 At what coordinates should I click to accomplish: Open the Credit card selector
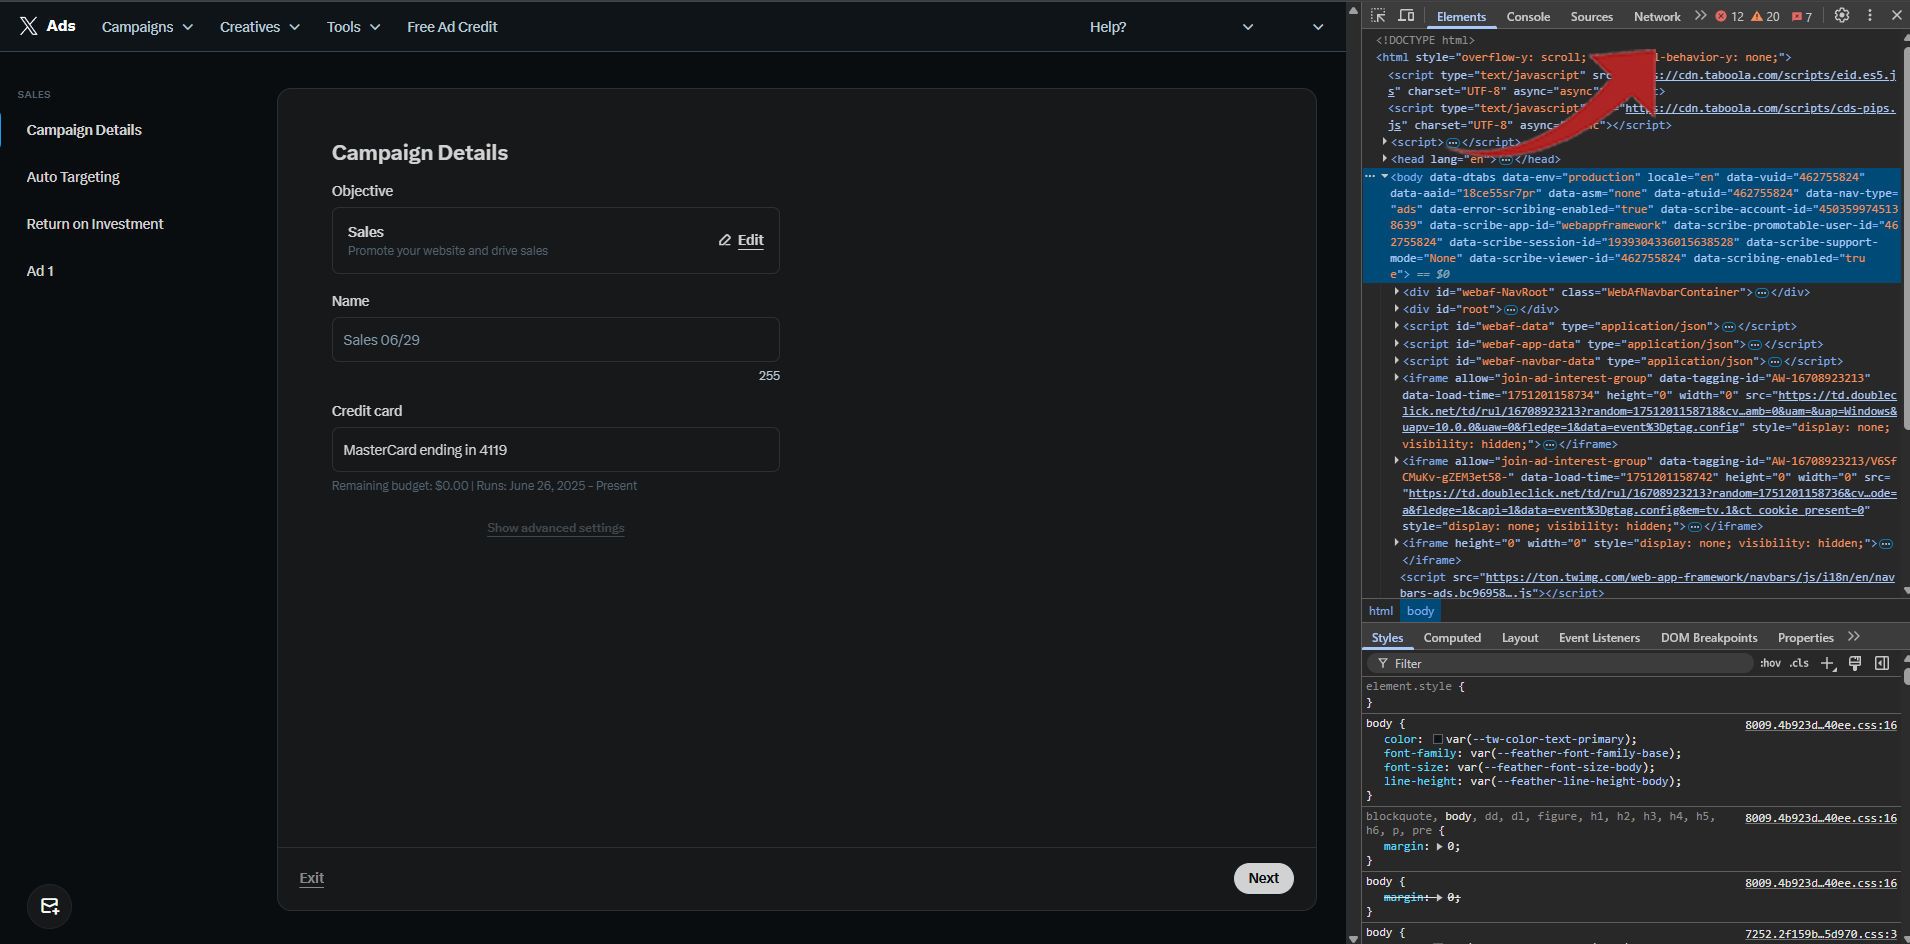click(556, 450)
